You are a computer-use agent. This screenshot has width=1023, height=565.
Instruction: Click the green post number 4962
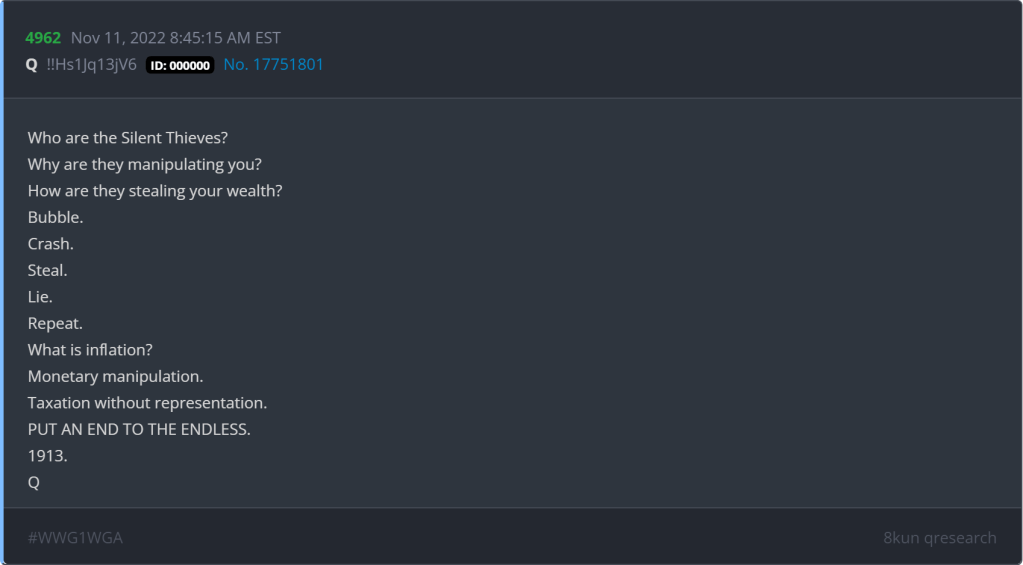(x=43, y=38)
